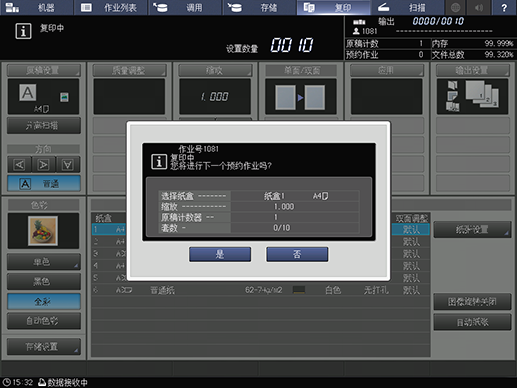
Task: Switch to the 扫描 tab
Action: tap(408, 7)
